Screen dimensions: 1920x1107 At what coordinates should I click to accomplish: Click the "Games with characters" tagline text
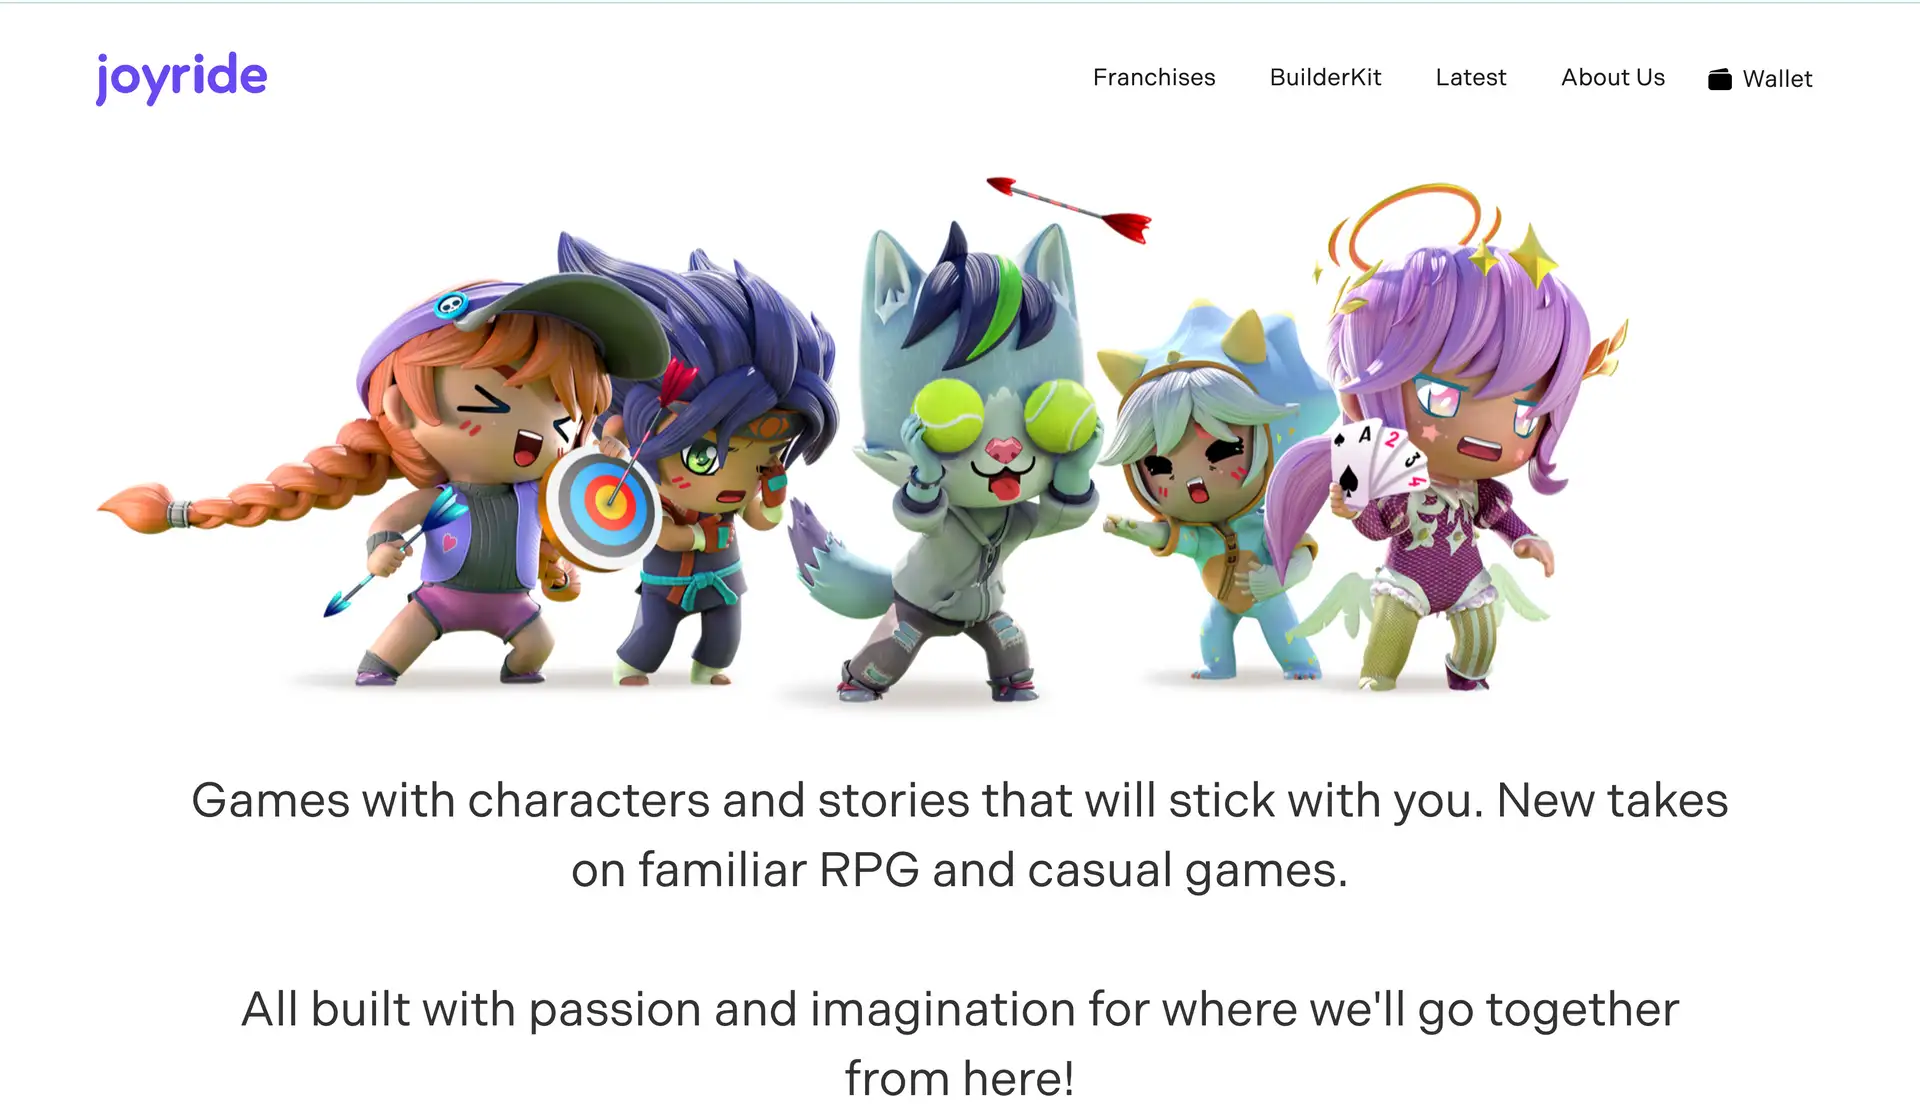960,834
